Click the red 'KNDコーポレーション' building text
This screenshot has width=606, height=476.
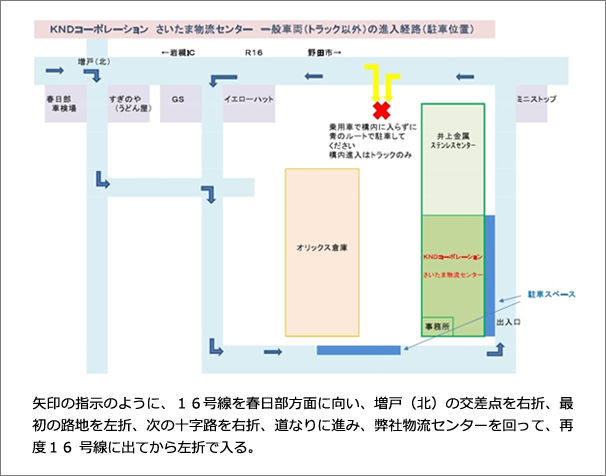pyautogui.click(x=453, y=257)
